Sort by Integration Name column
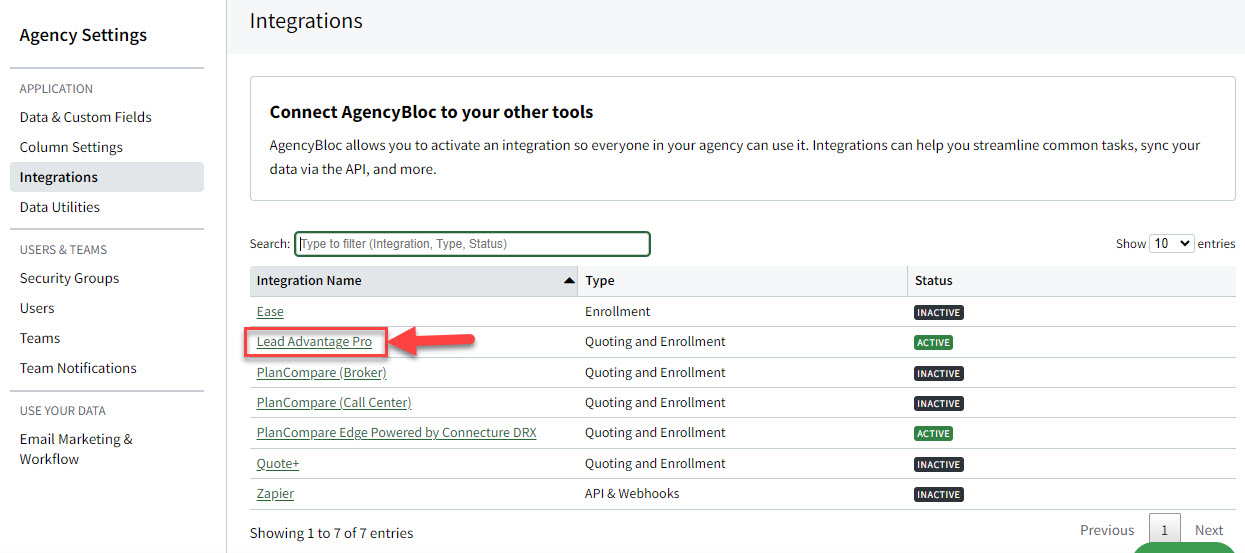The height and width of the screenshot is (553, 1245). click(x=414, y=281)
